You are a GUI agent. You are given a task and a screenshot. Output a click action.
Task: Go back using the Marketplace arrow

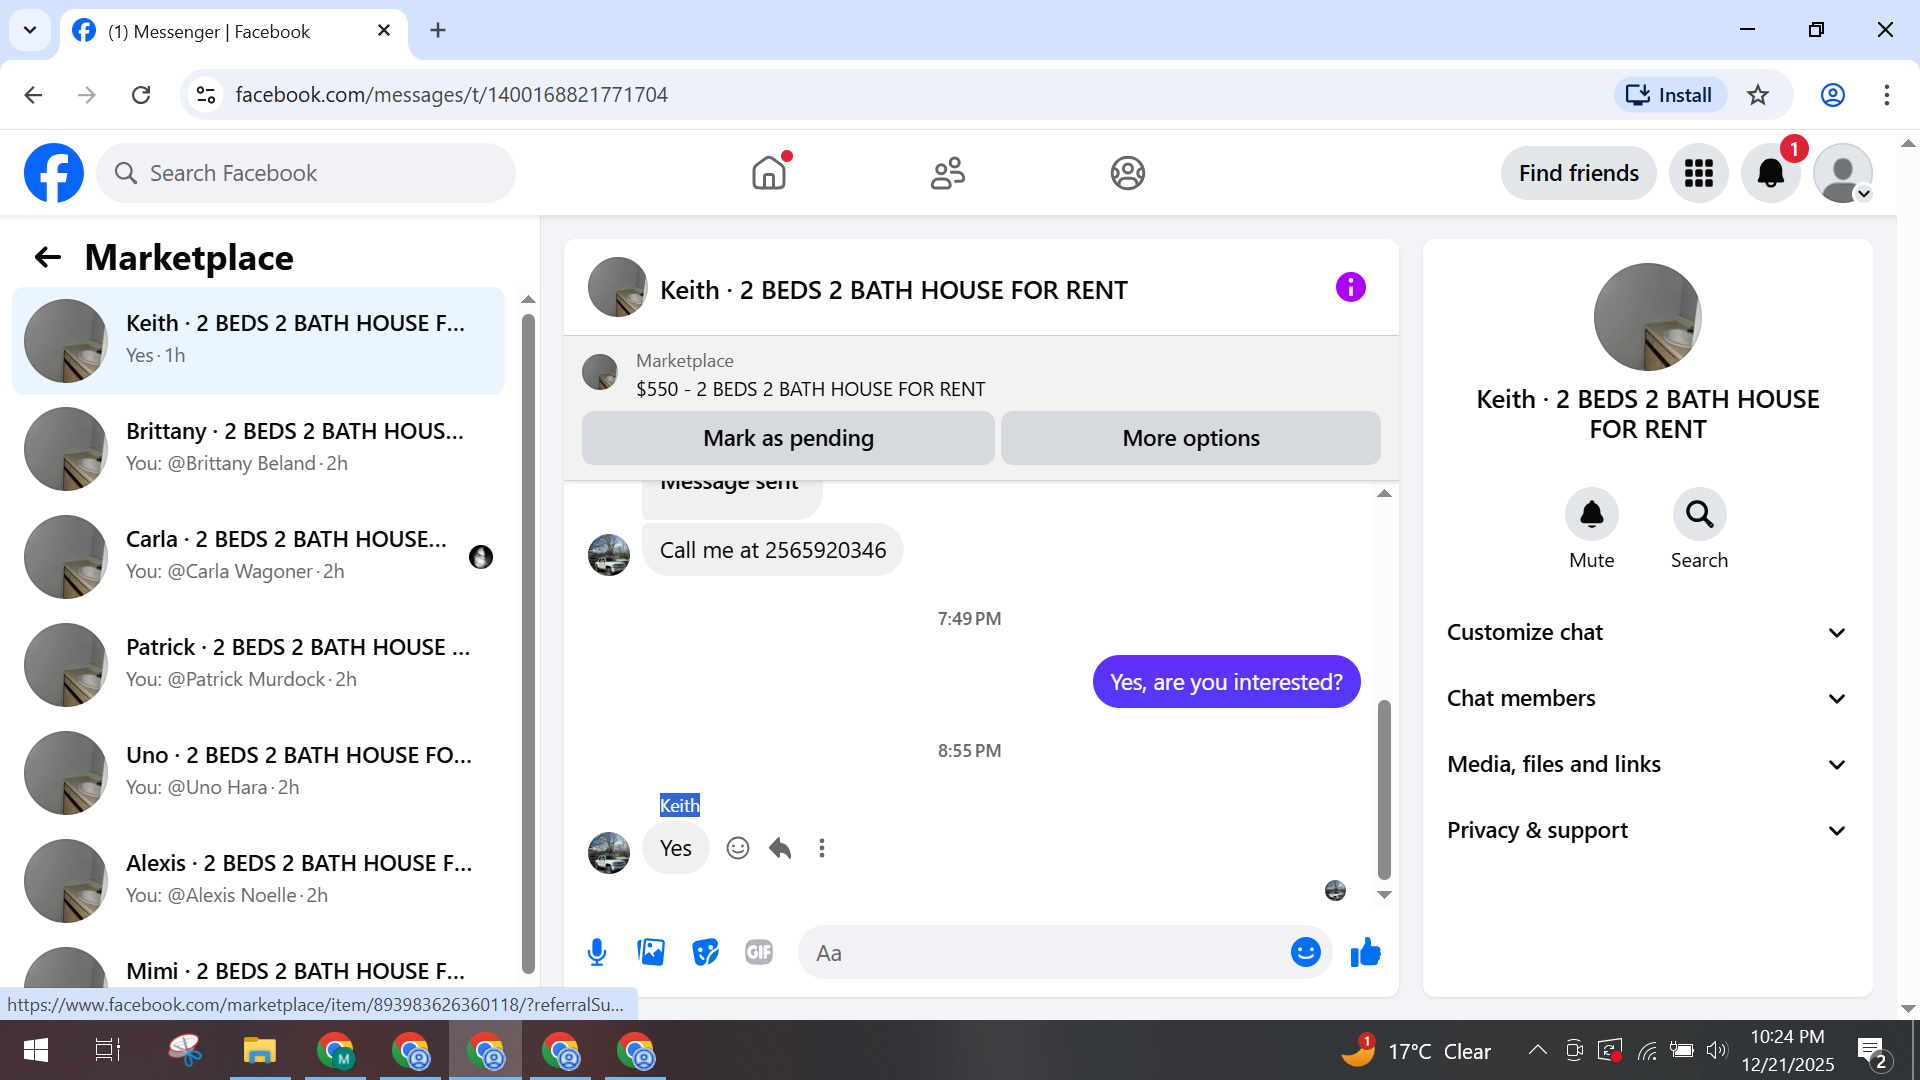click(x=48, y=258)
